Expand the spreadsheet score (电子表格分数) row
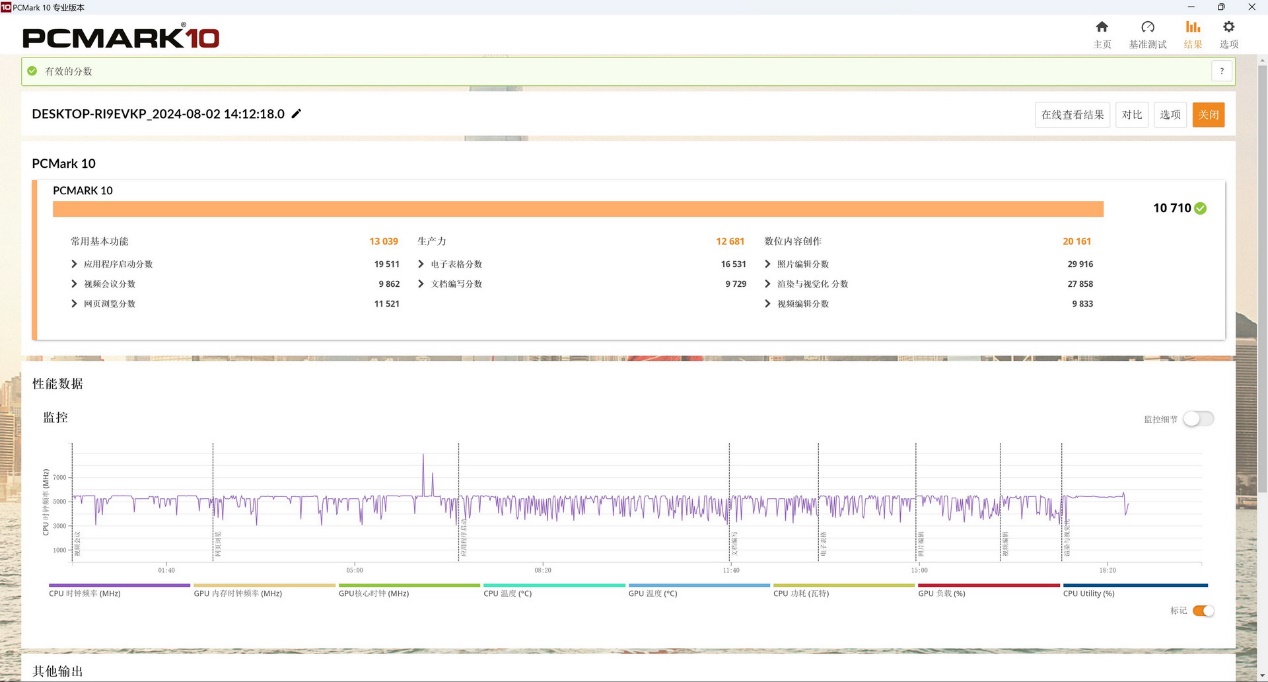Viewport: 1268px width, 682px height. [x=422, y=264]
